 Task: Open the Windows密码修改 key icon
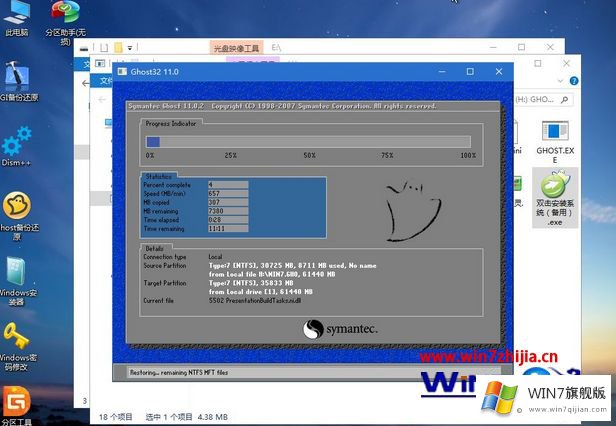point(17,347)
